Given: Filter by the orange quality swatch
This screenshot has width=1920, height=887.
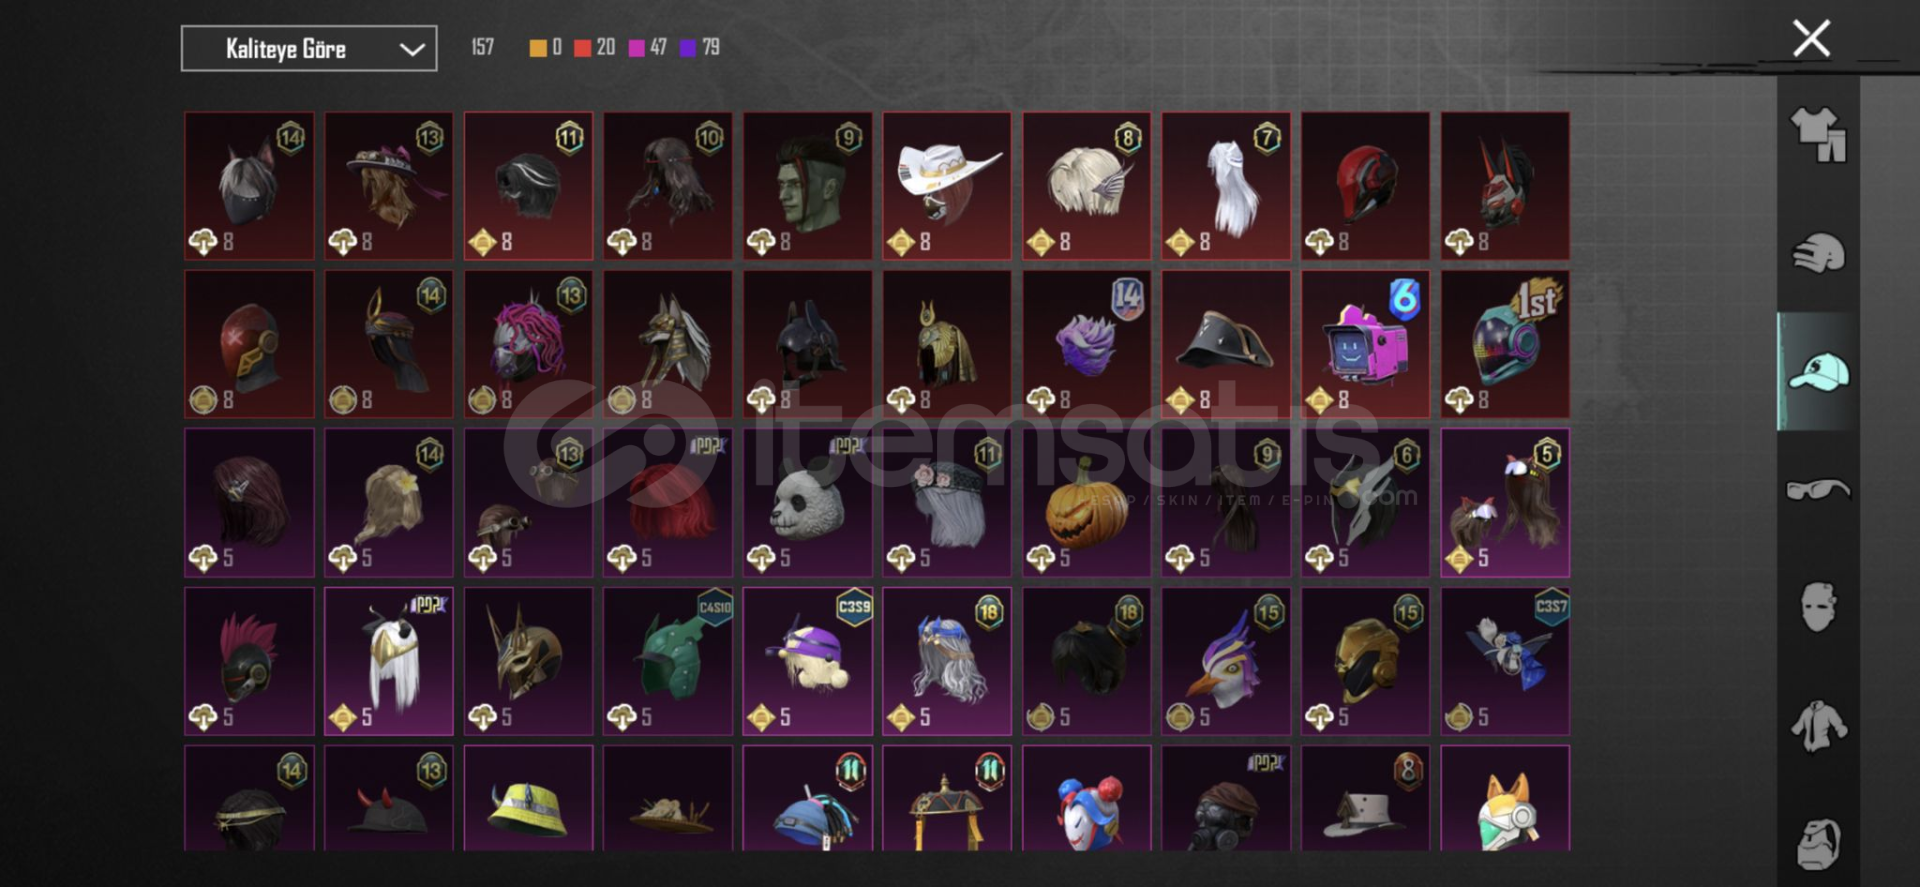Looking at the screenshot, I should pos(538,48).
